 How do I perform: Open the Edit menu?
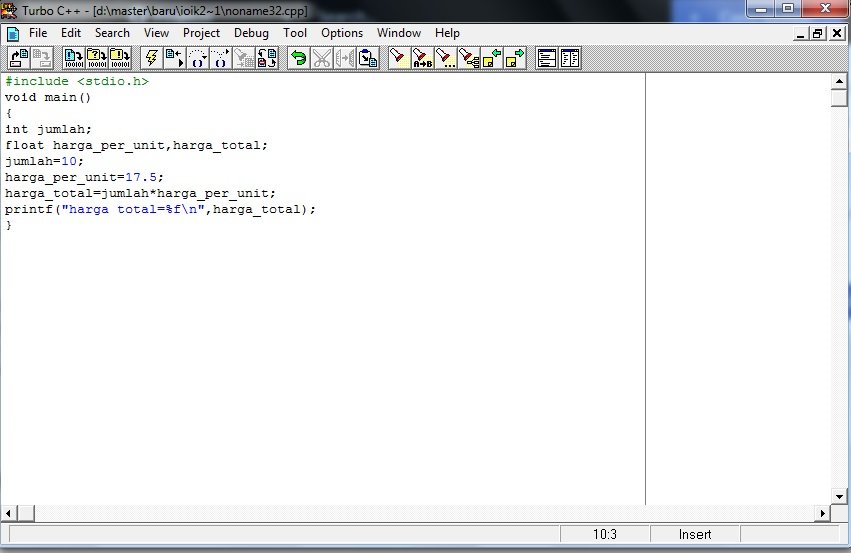point(71,33)
